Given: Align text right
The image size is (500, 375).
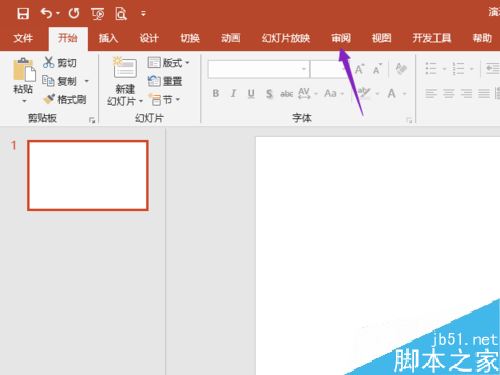Looking at the screenshot, I should [x=466, y=93].
